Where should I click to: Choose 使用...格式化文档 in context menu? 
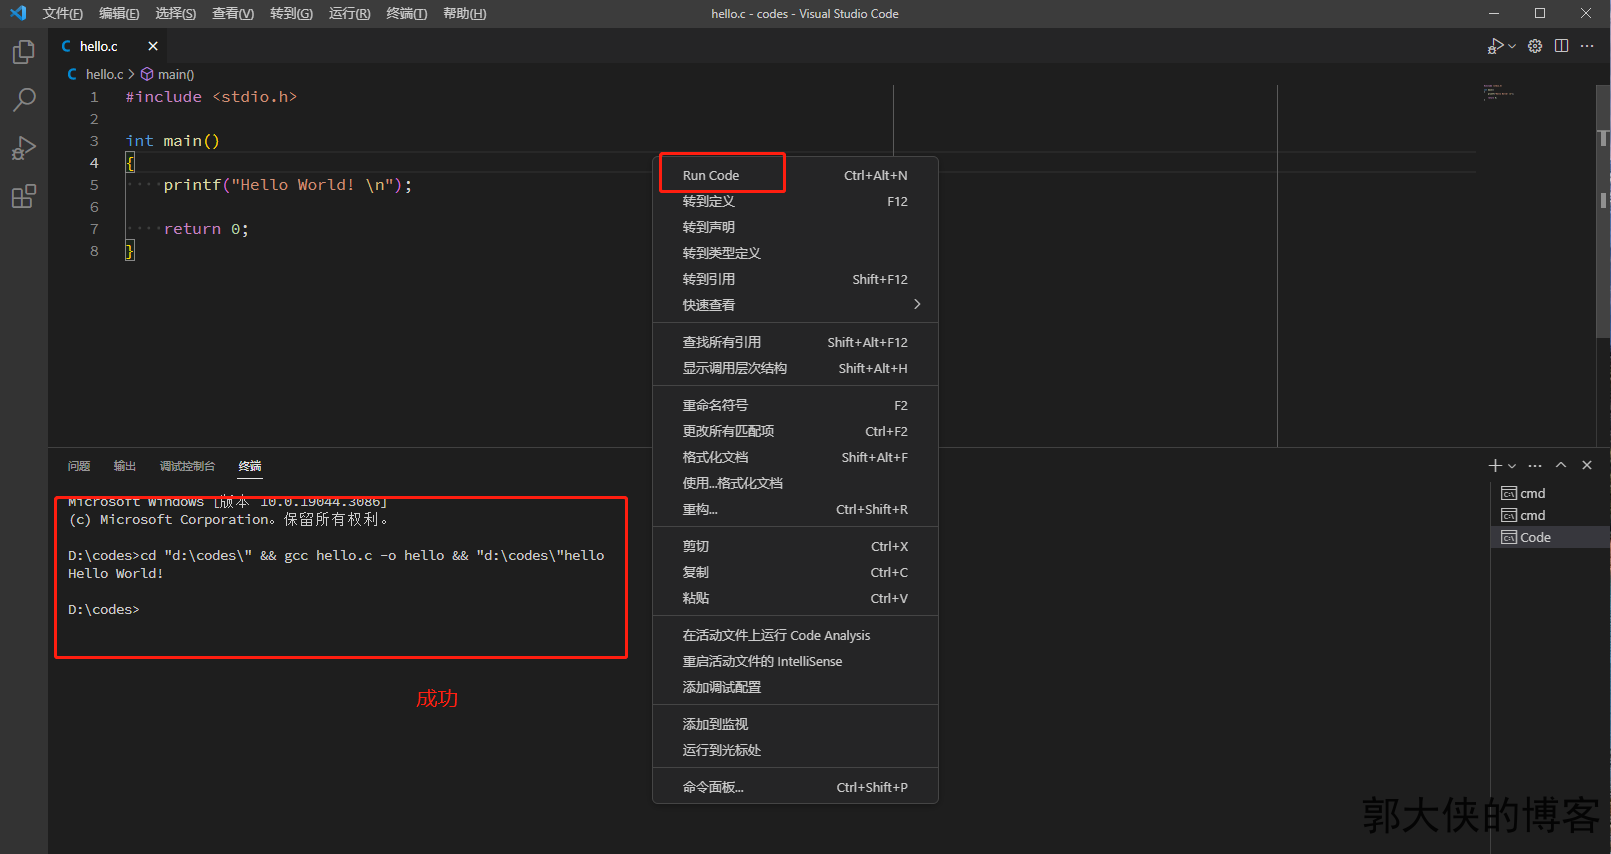coord(795,483)
